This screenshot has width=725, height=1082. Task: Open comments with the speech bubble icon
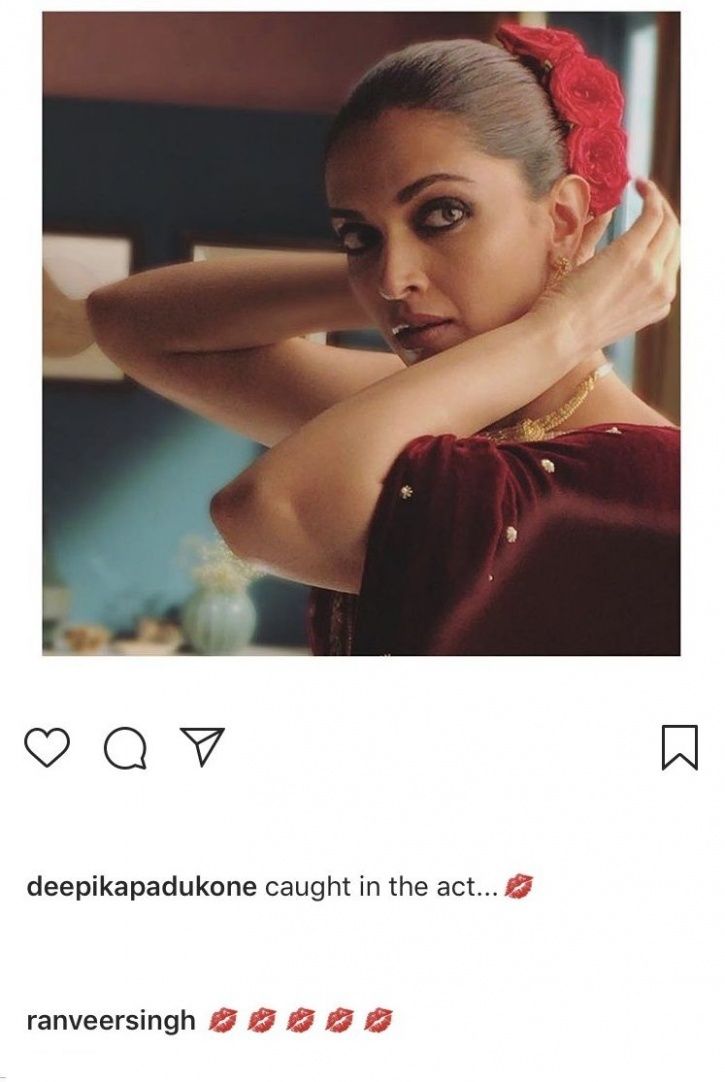125,747
